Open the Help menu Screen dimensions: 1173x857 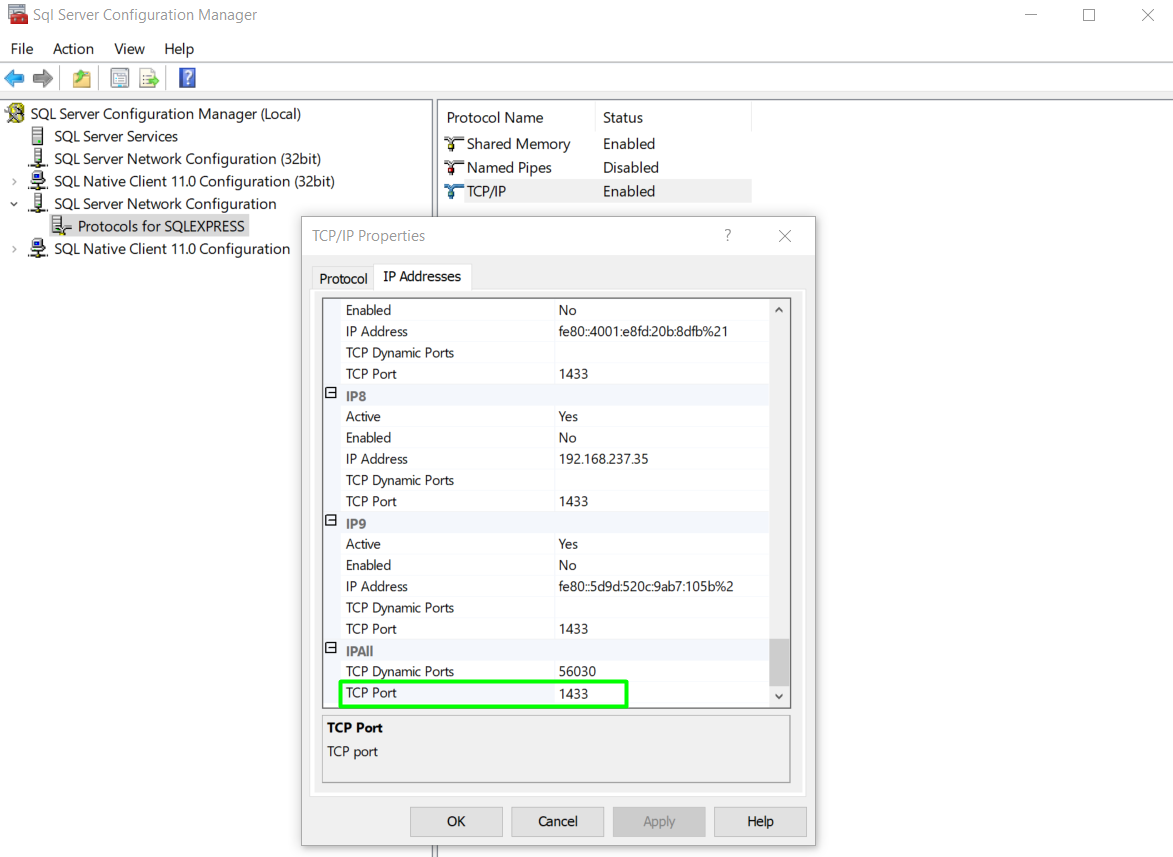tap(179, 49)
